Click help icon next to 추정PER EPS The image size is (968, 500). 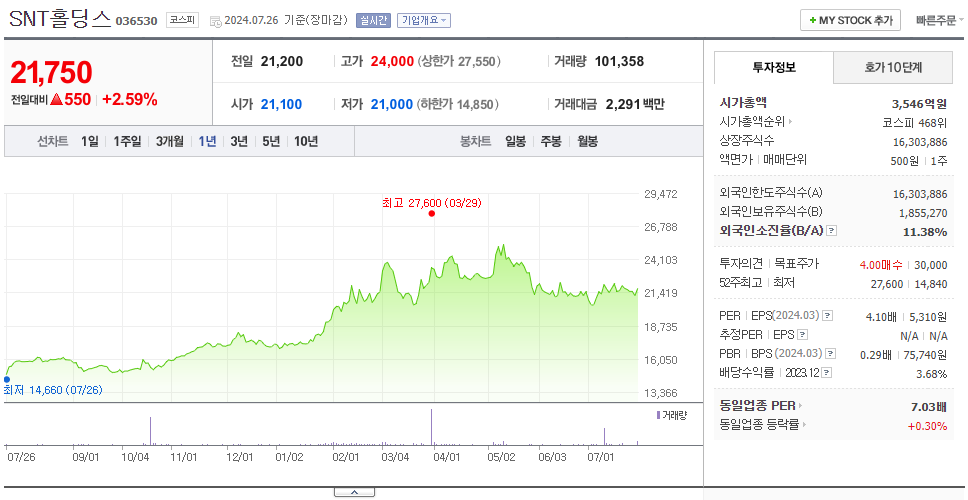(x=802, y=335)
